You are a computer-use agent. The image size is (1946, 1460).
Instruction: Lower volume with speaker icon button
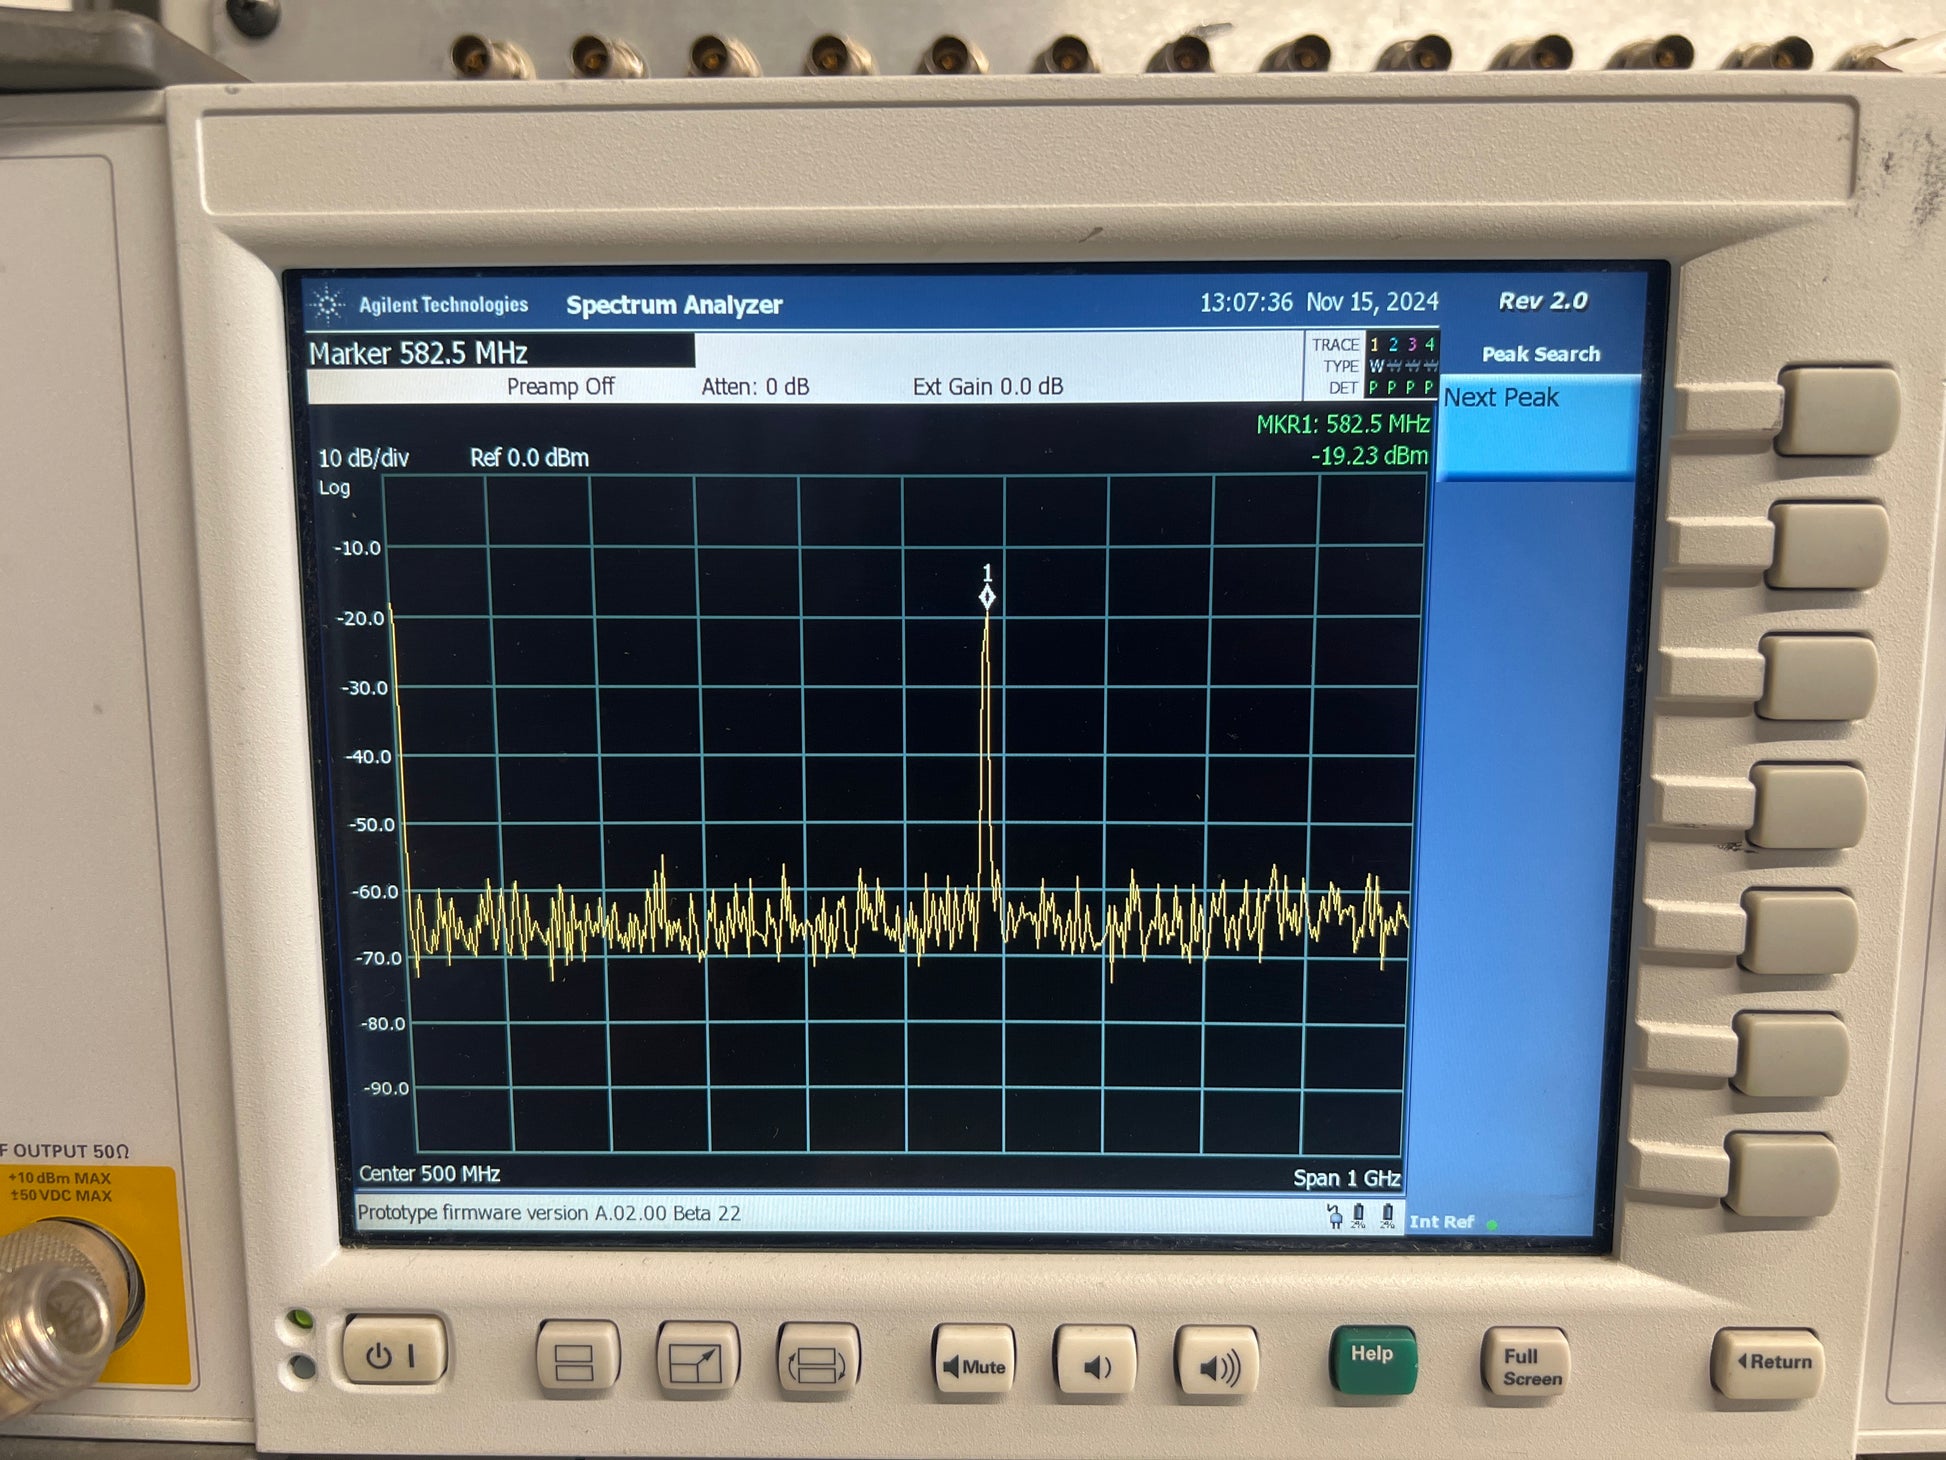[x=1095, y=1363]
